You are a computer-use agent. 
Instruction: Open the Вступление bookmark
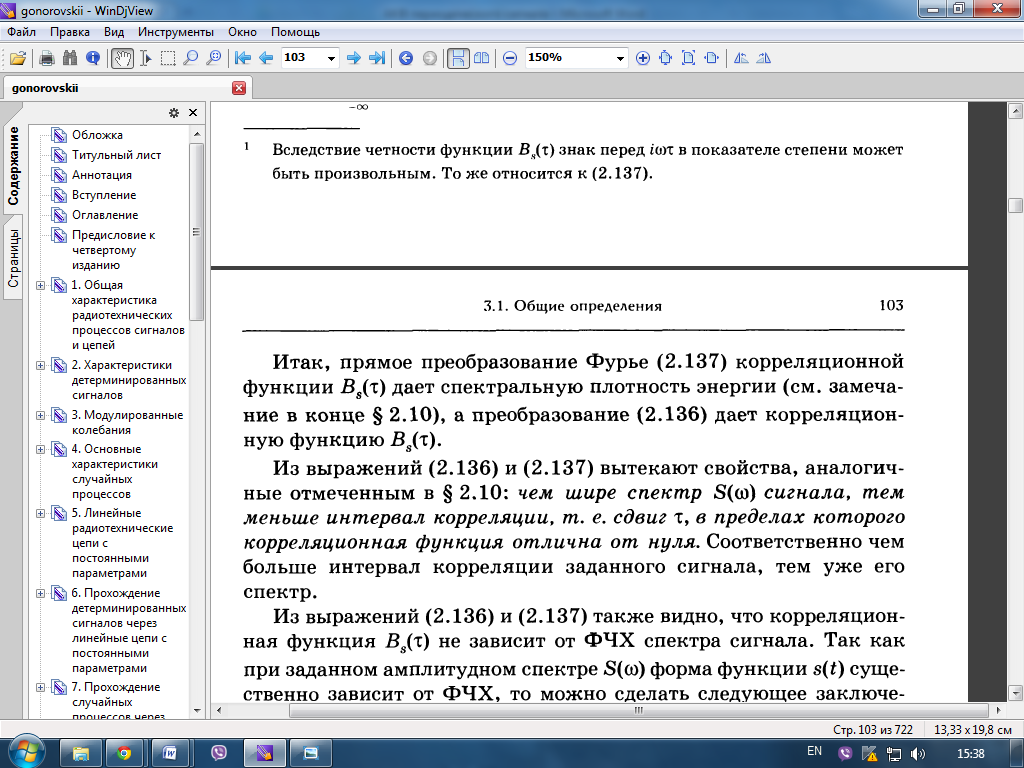104,195
